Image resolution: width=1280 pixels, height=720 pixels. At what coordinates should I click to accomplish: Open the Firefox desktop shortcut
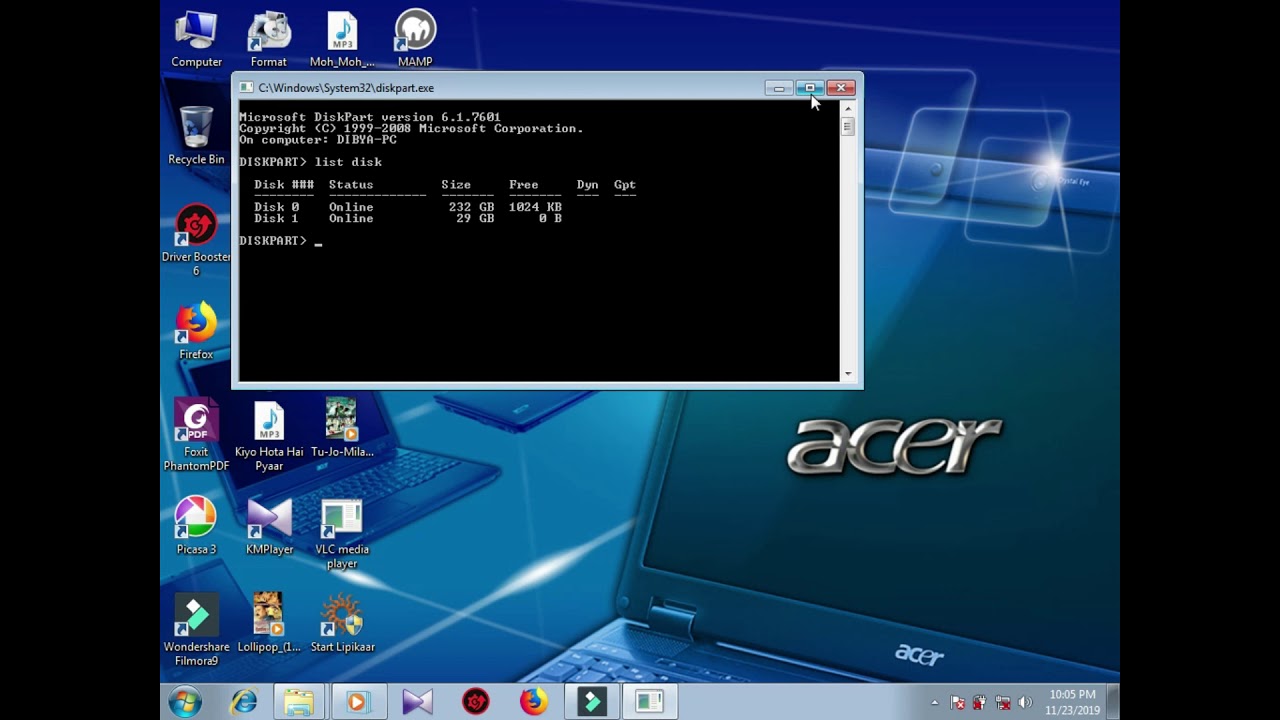coord(196,331)
